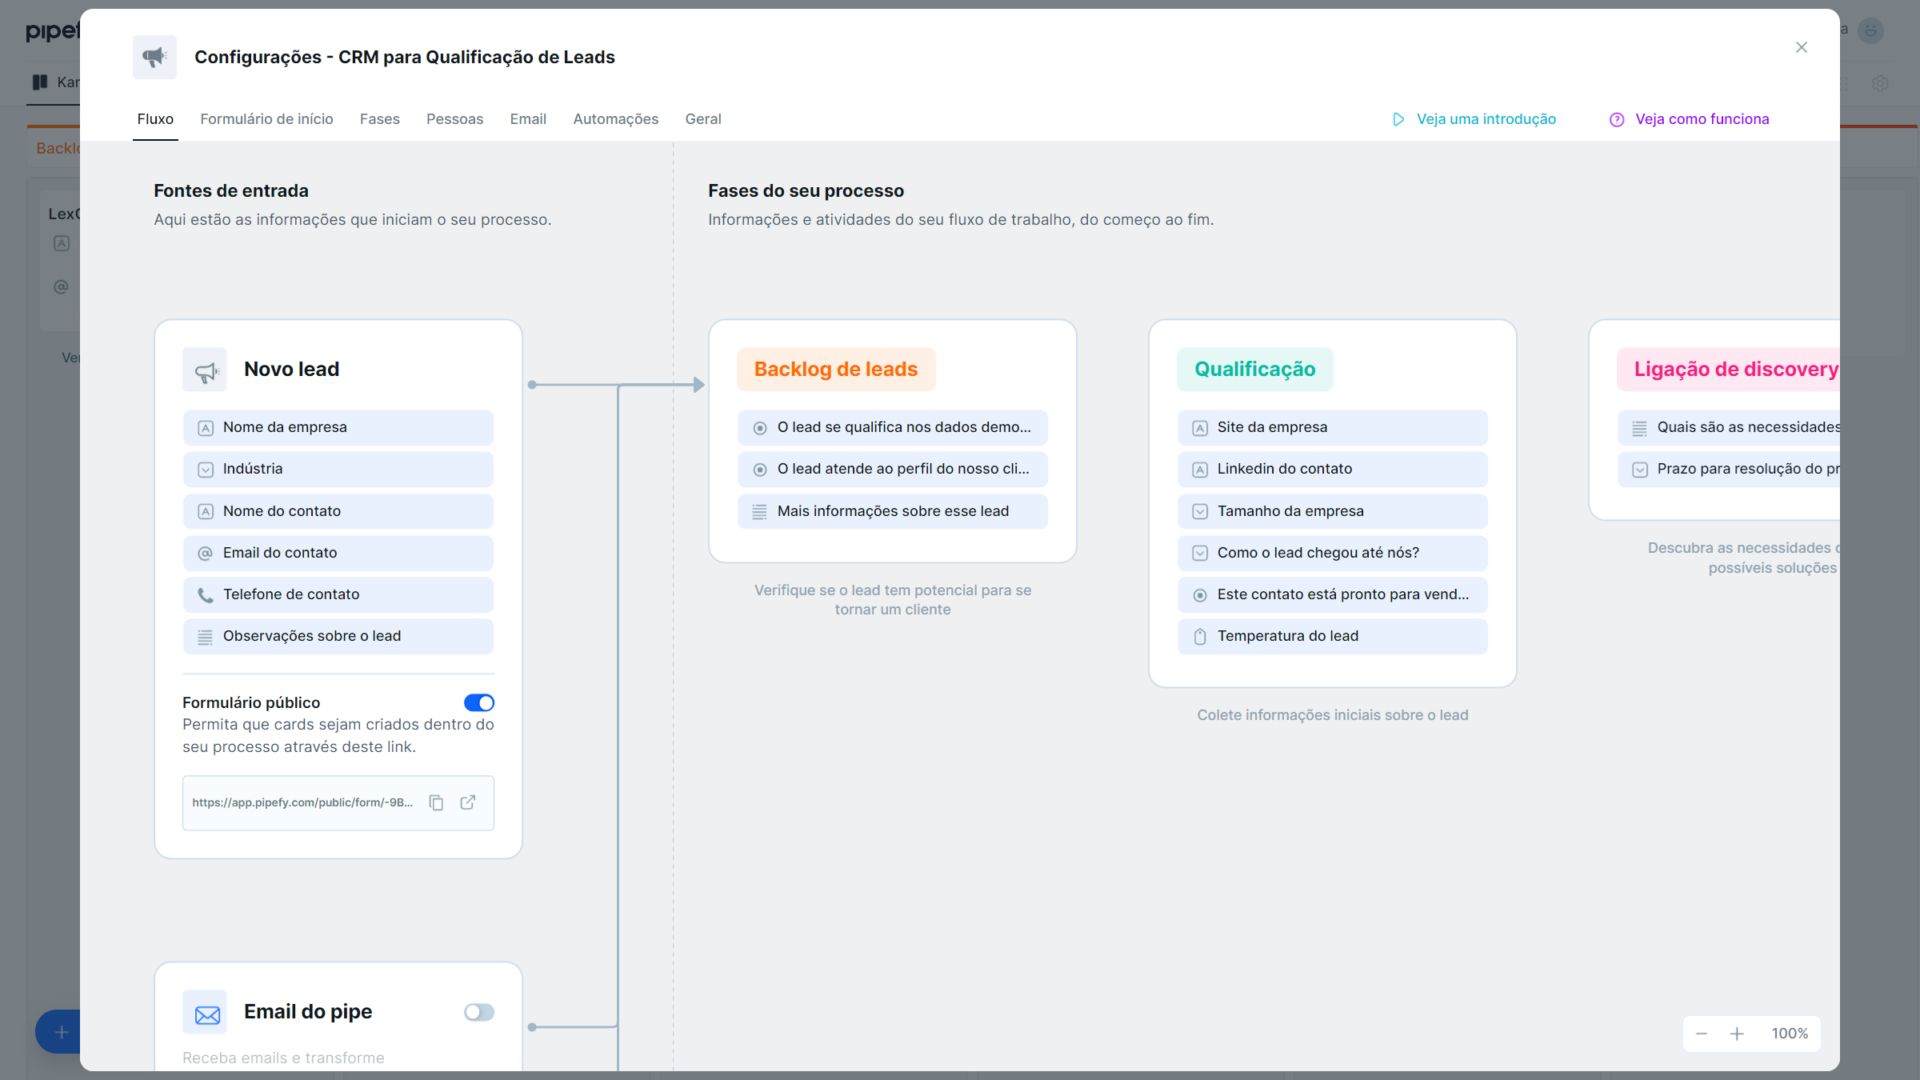Enable the Email do pipe toggle
The height and width of the screenshot is (1080, 1920).
click(x=479, y=1012)
